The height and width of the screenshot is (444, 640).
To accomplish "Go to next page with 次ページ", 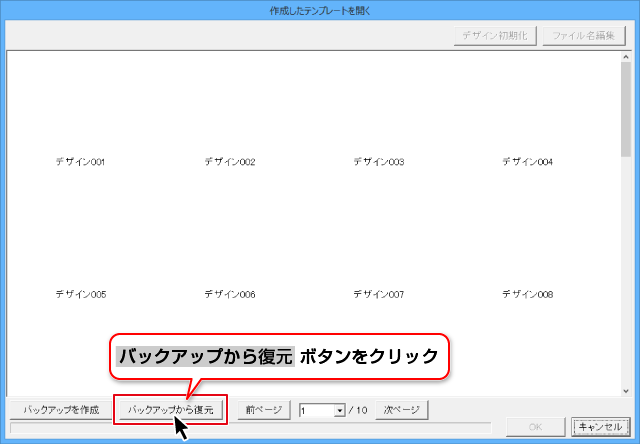I will 402,409.
